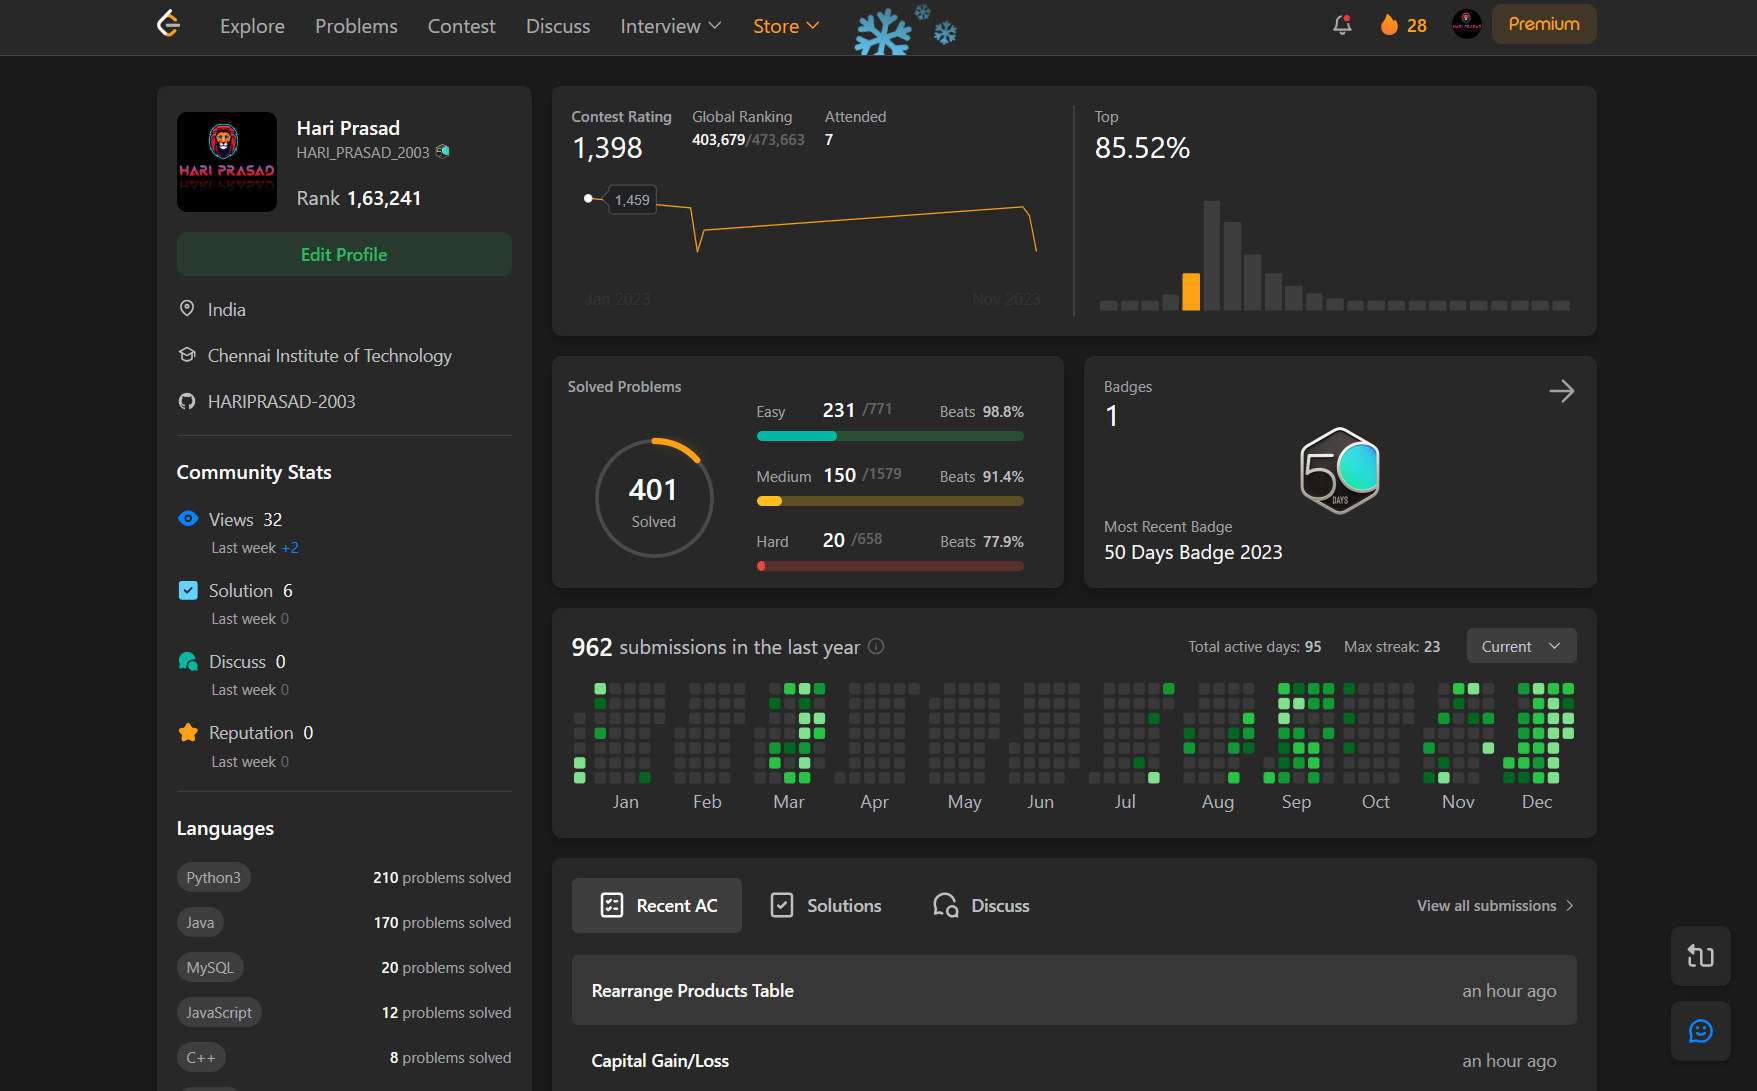
Task: Click the location pin icon beside India
Action: [187, 309]
